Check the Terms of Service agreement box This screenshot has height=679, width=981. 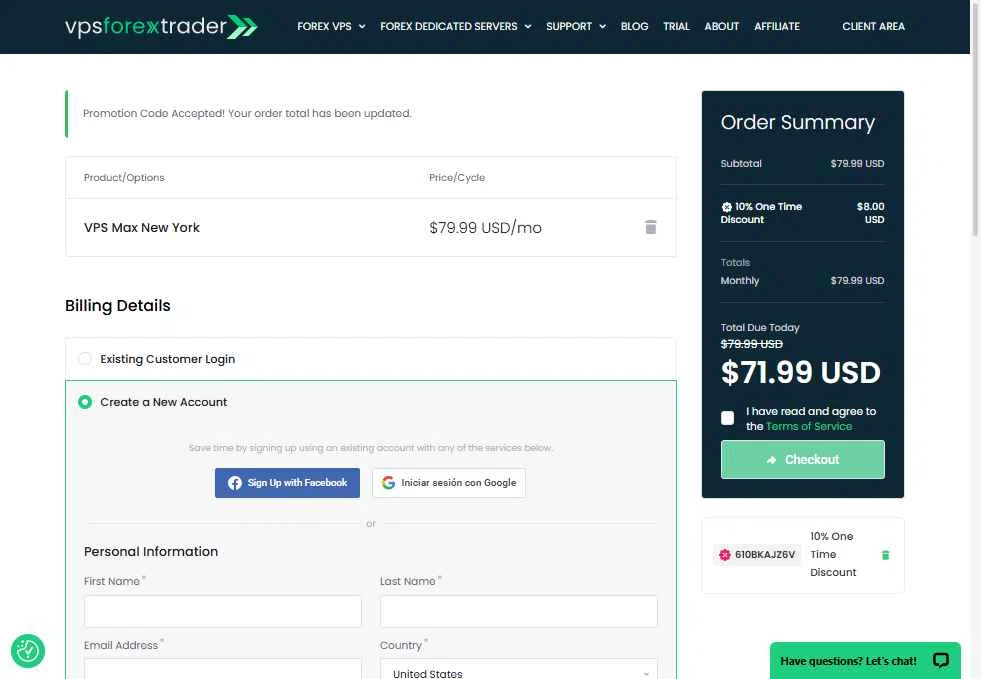(x=727, y=418)
